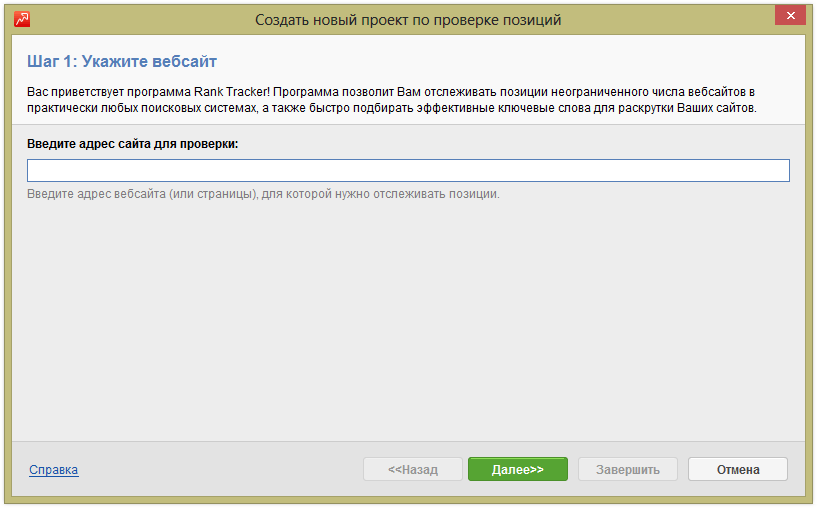818x508 pixels.
Task: Focus the website address input field
Action: 408,171
